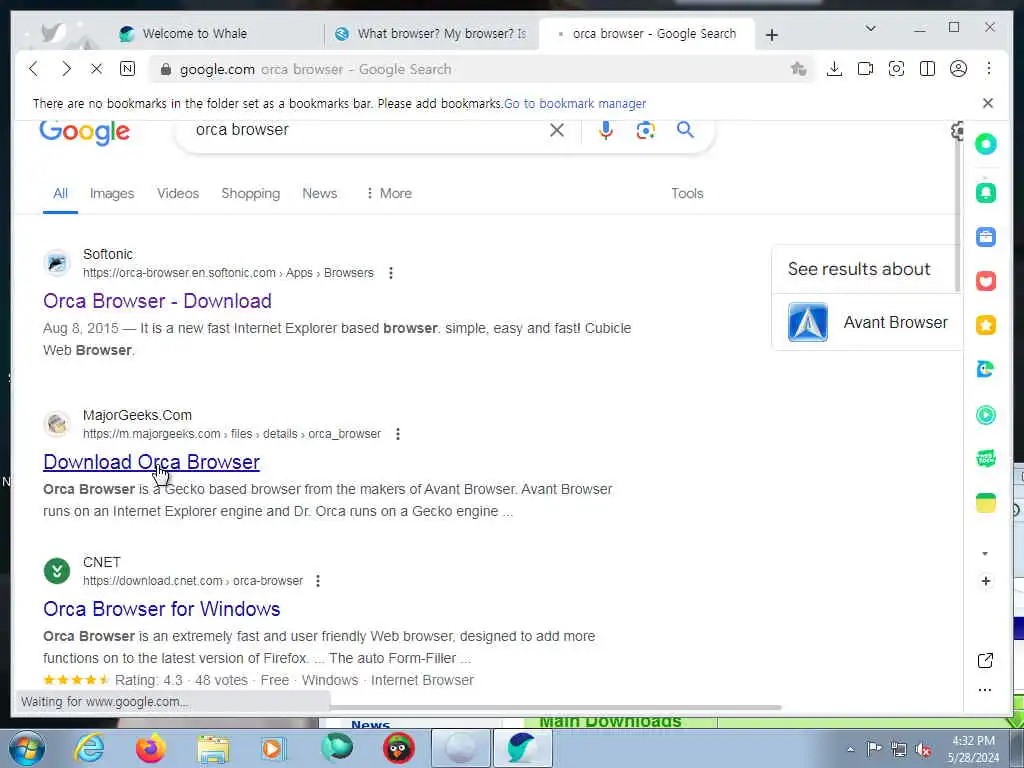Toggle the split view dual-pane icon
Viewport: 1024px width, 768px height.
[x=927, y=69]
